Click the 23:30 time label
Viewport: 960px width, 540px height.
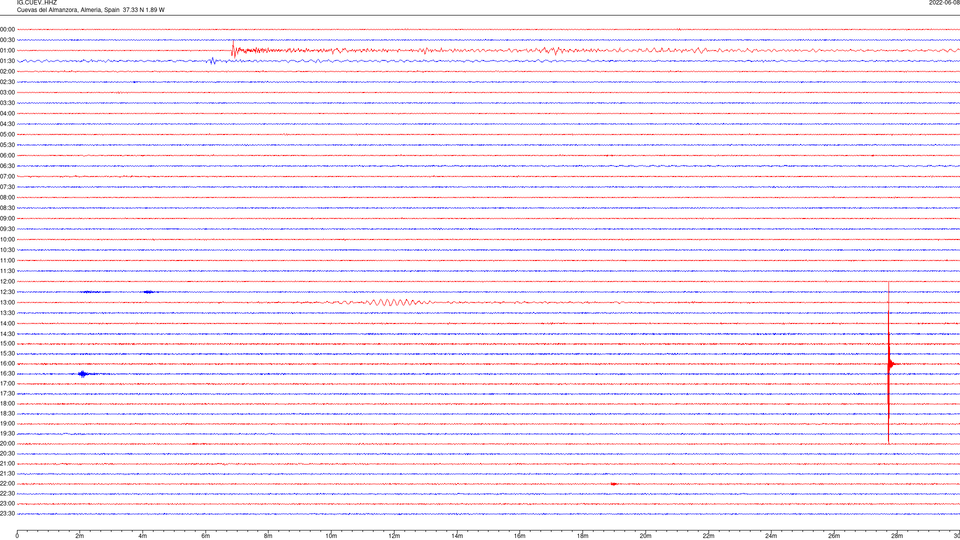(7, 514)
